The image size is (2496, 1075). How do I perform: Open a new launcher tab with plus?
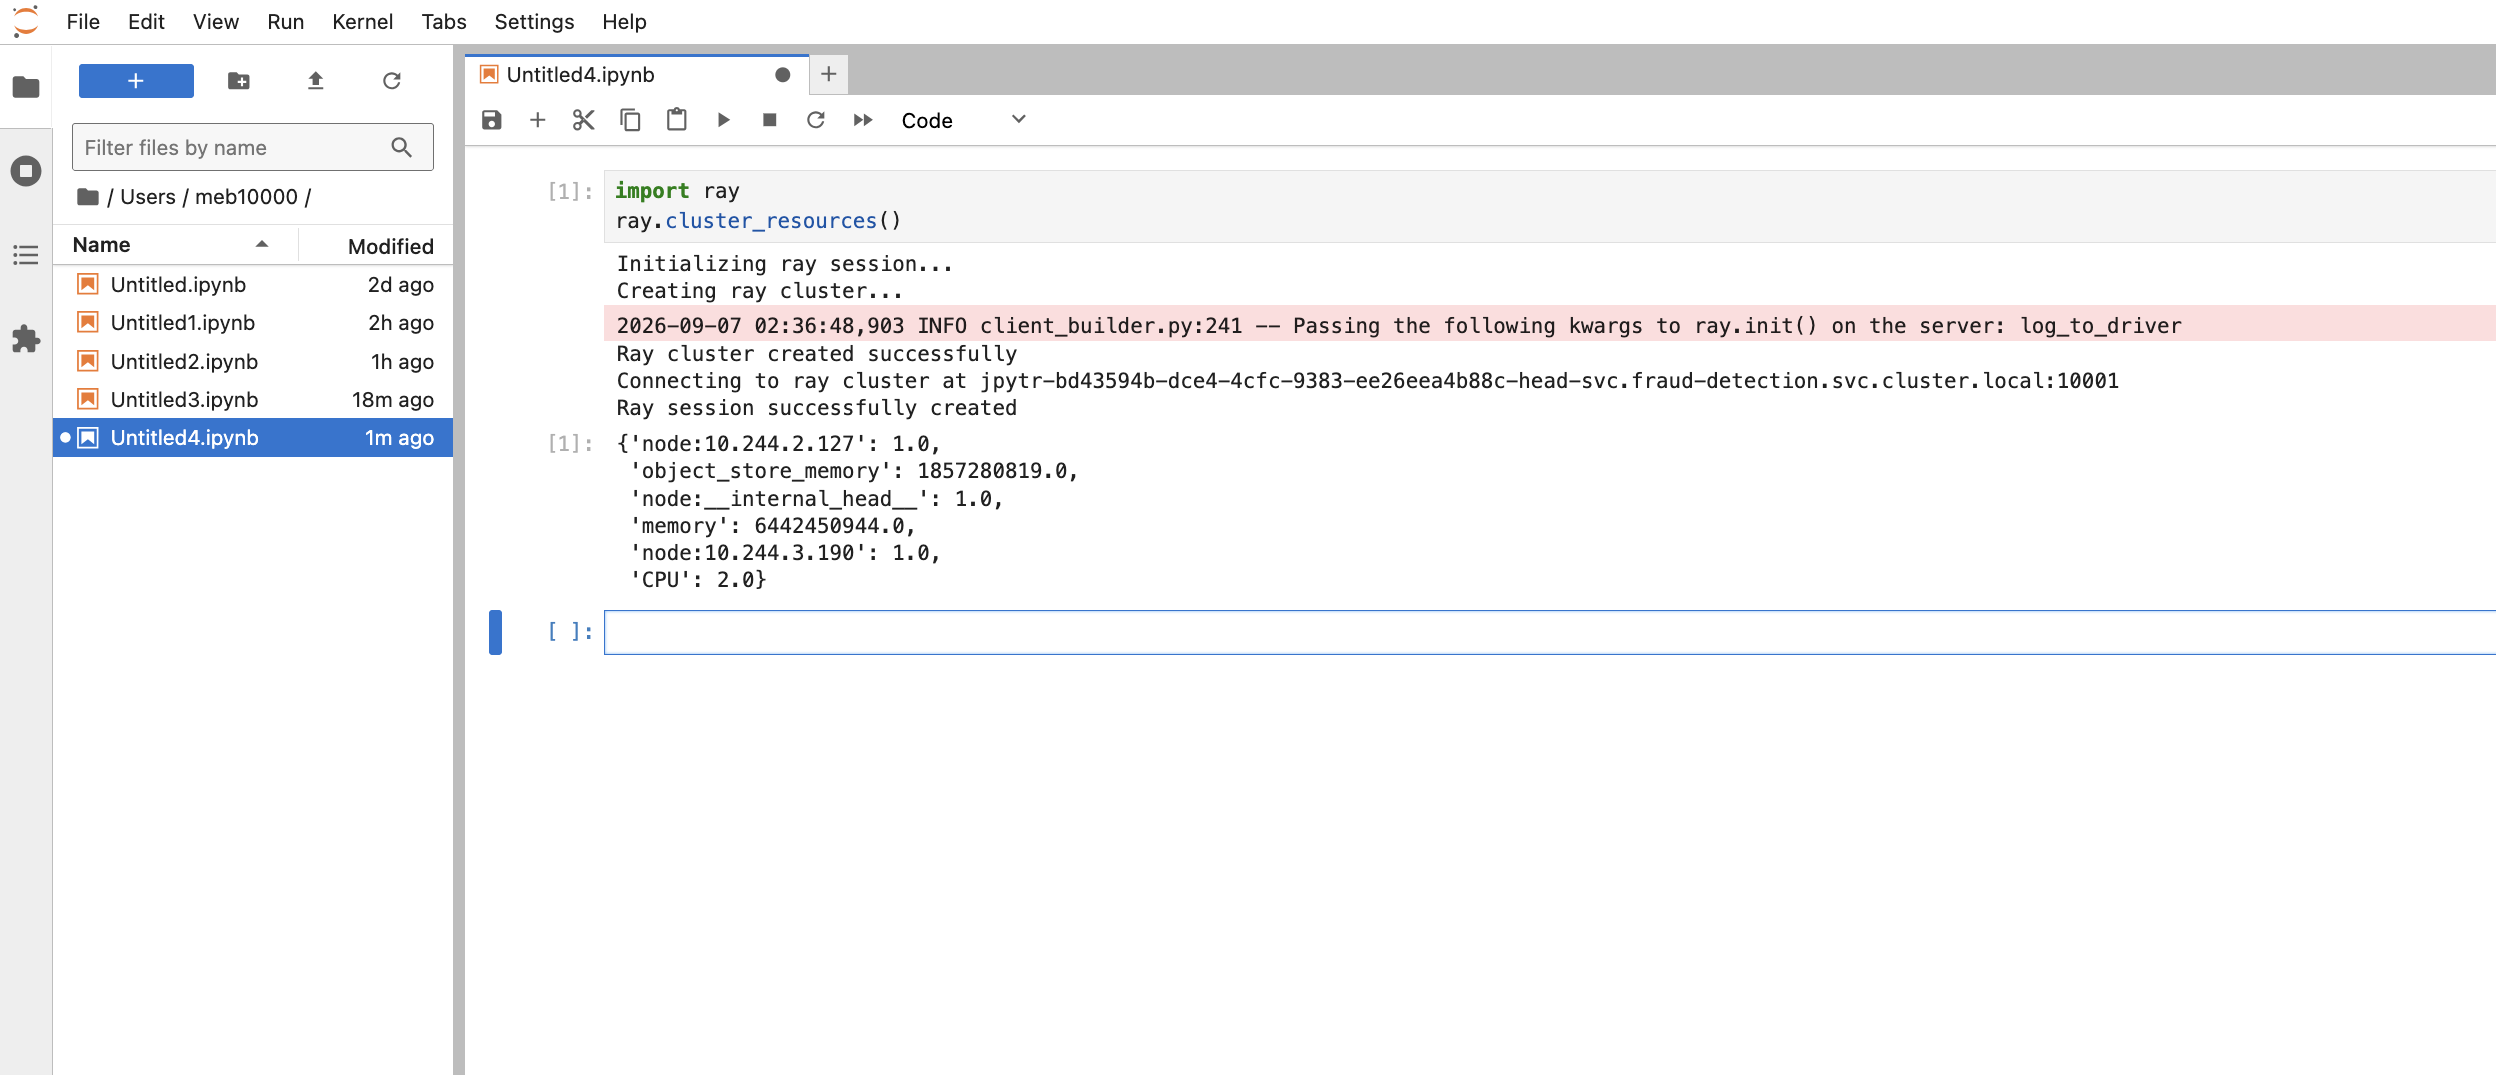coord(829,74)
